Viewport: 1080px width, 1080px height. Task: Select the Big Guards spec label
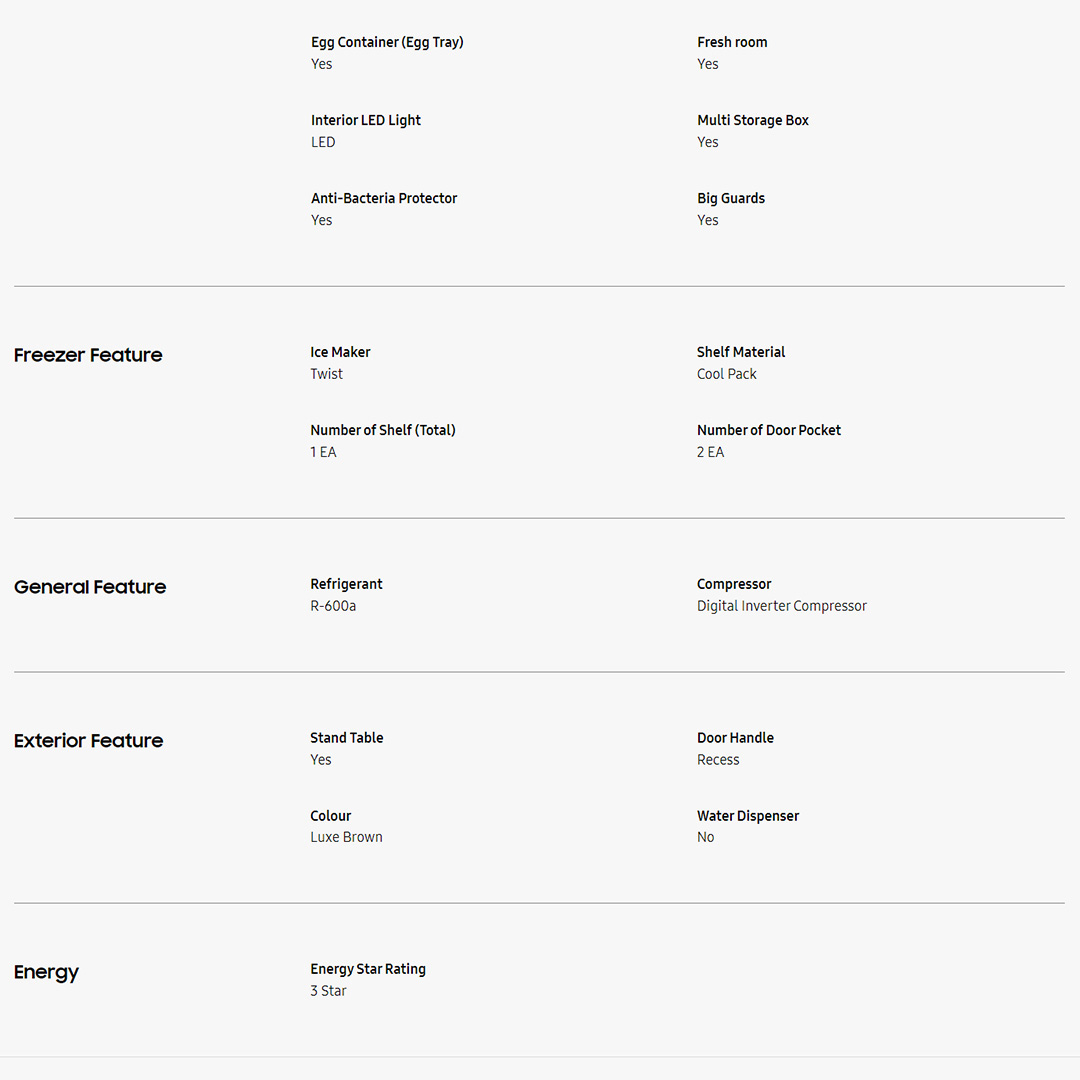[x=731, y=198]
